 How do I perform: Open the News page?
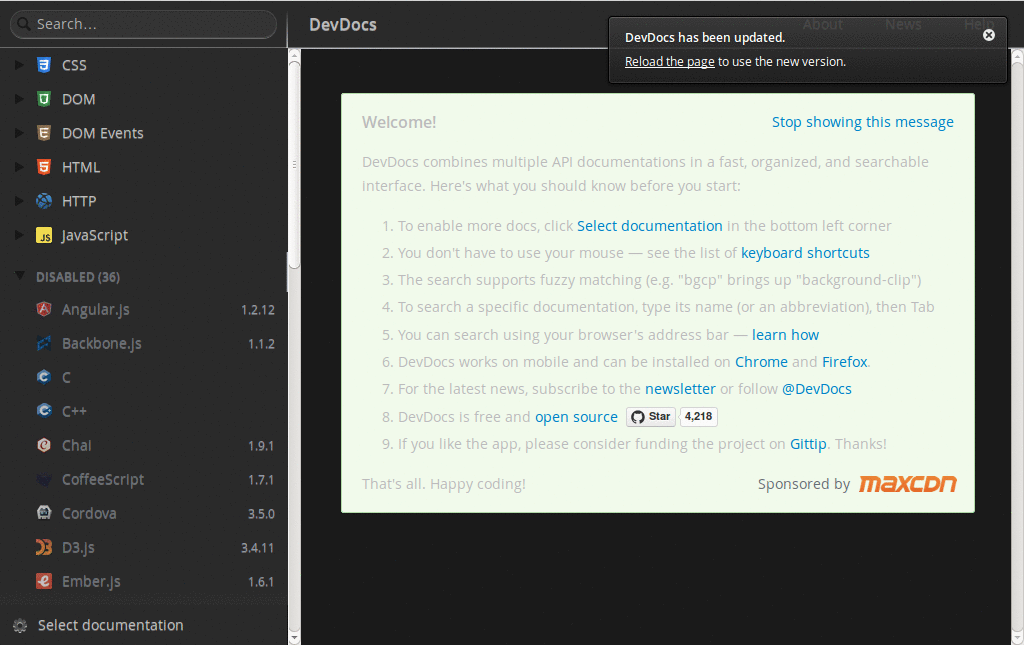coord(903,25)
